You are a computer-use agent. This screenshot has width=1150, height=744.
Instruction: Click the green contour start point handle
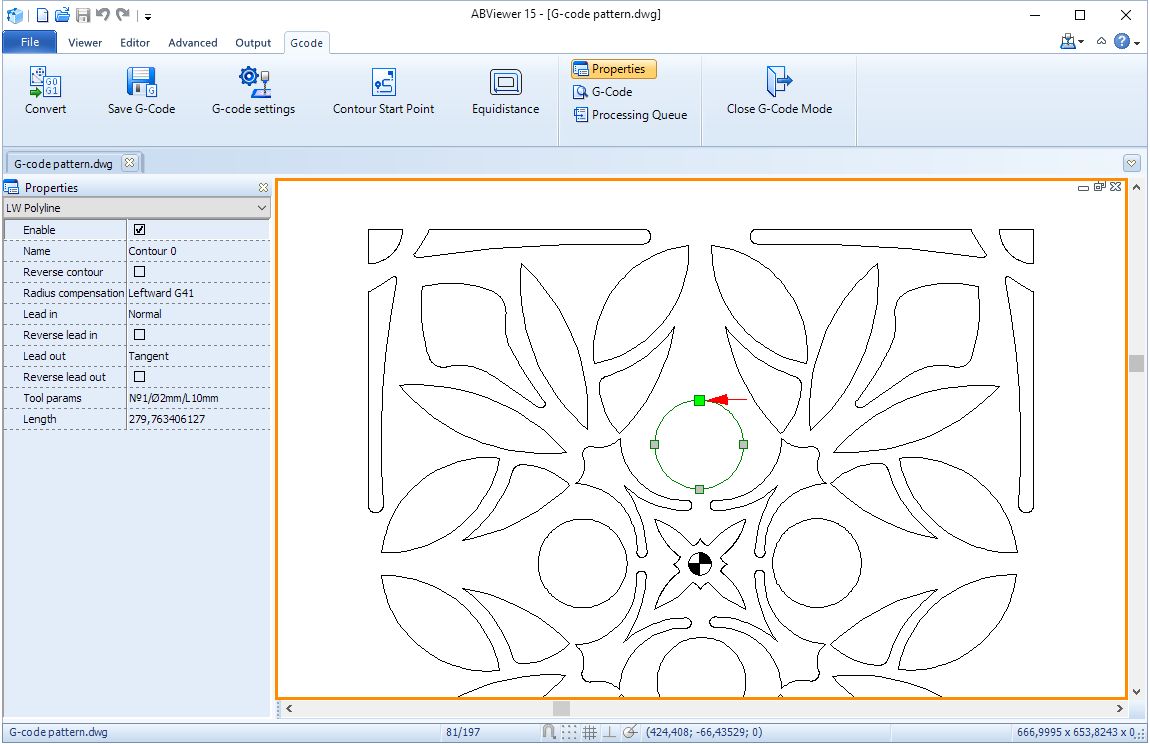coord(699,400)
